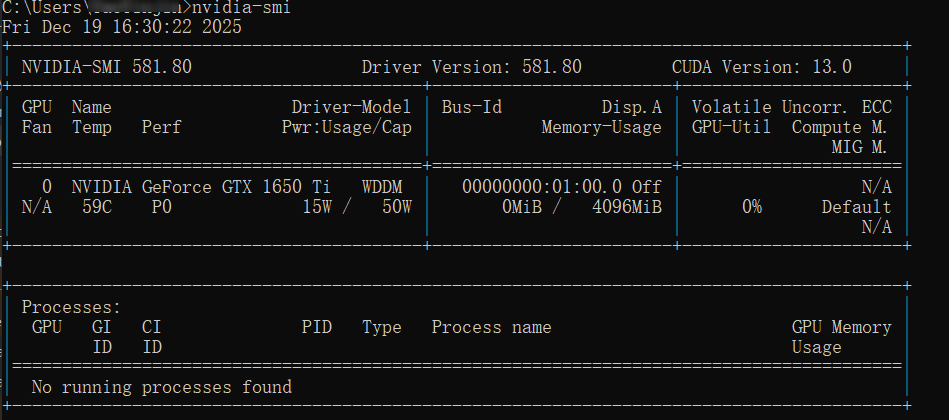Screen dimensions: 949x420
Task: Click the CUDA Version 13.0 text
Action: (761, 67)
